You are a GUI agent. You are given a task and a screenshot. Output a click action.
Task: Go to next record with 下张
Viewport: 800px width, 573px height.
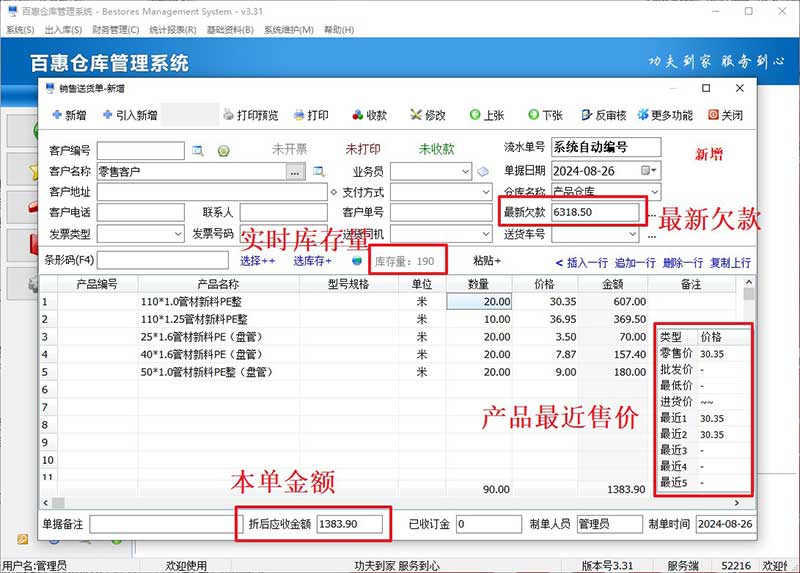(546, 115)
